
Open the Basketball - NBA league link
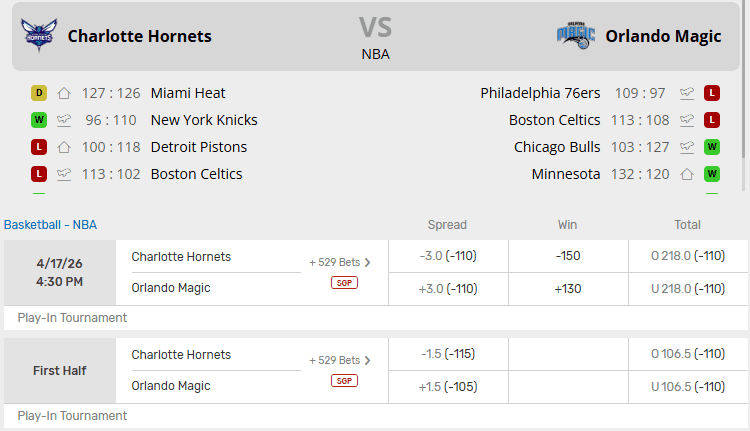51,225
